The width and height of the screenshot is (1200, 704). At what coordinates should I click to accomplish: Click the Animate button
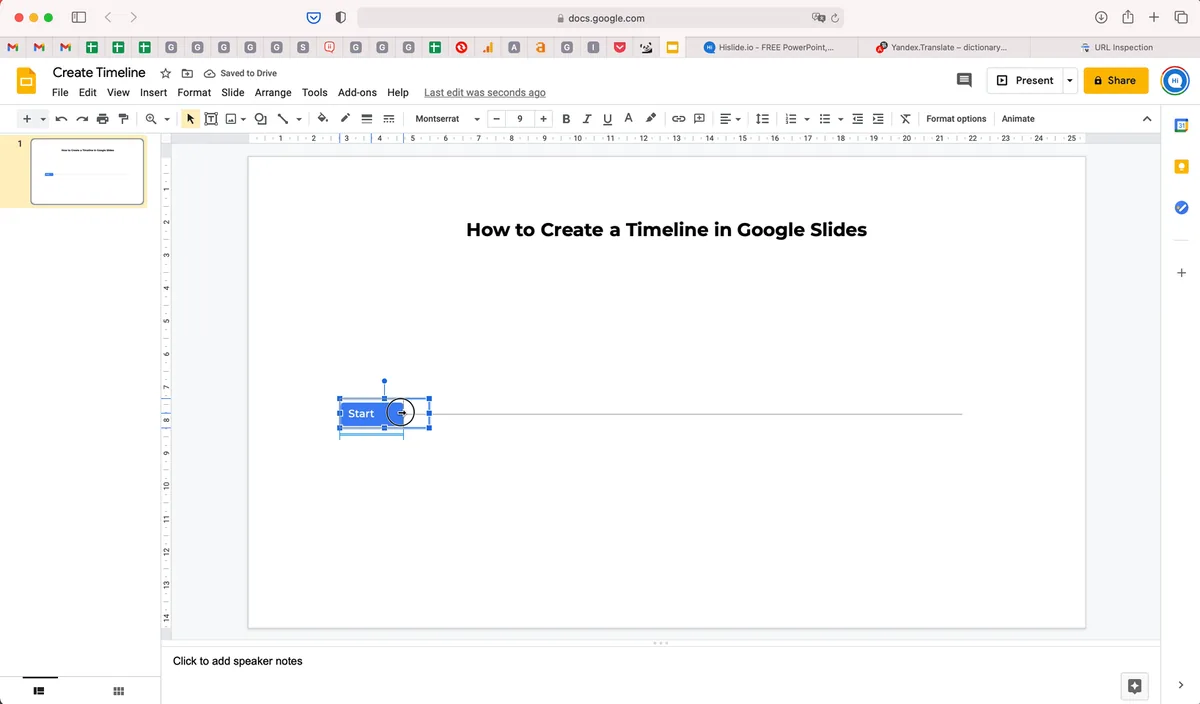coord(1018,119)
